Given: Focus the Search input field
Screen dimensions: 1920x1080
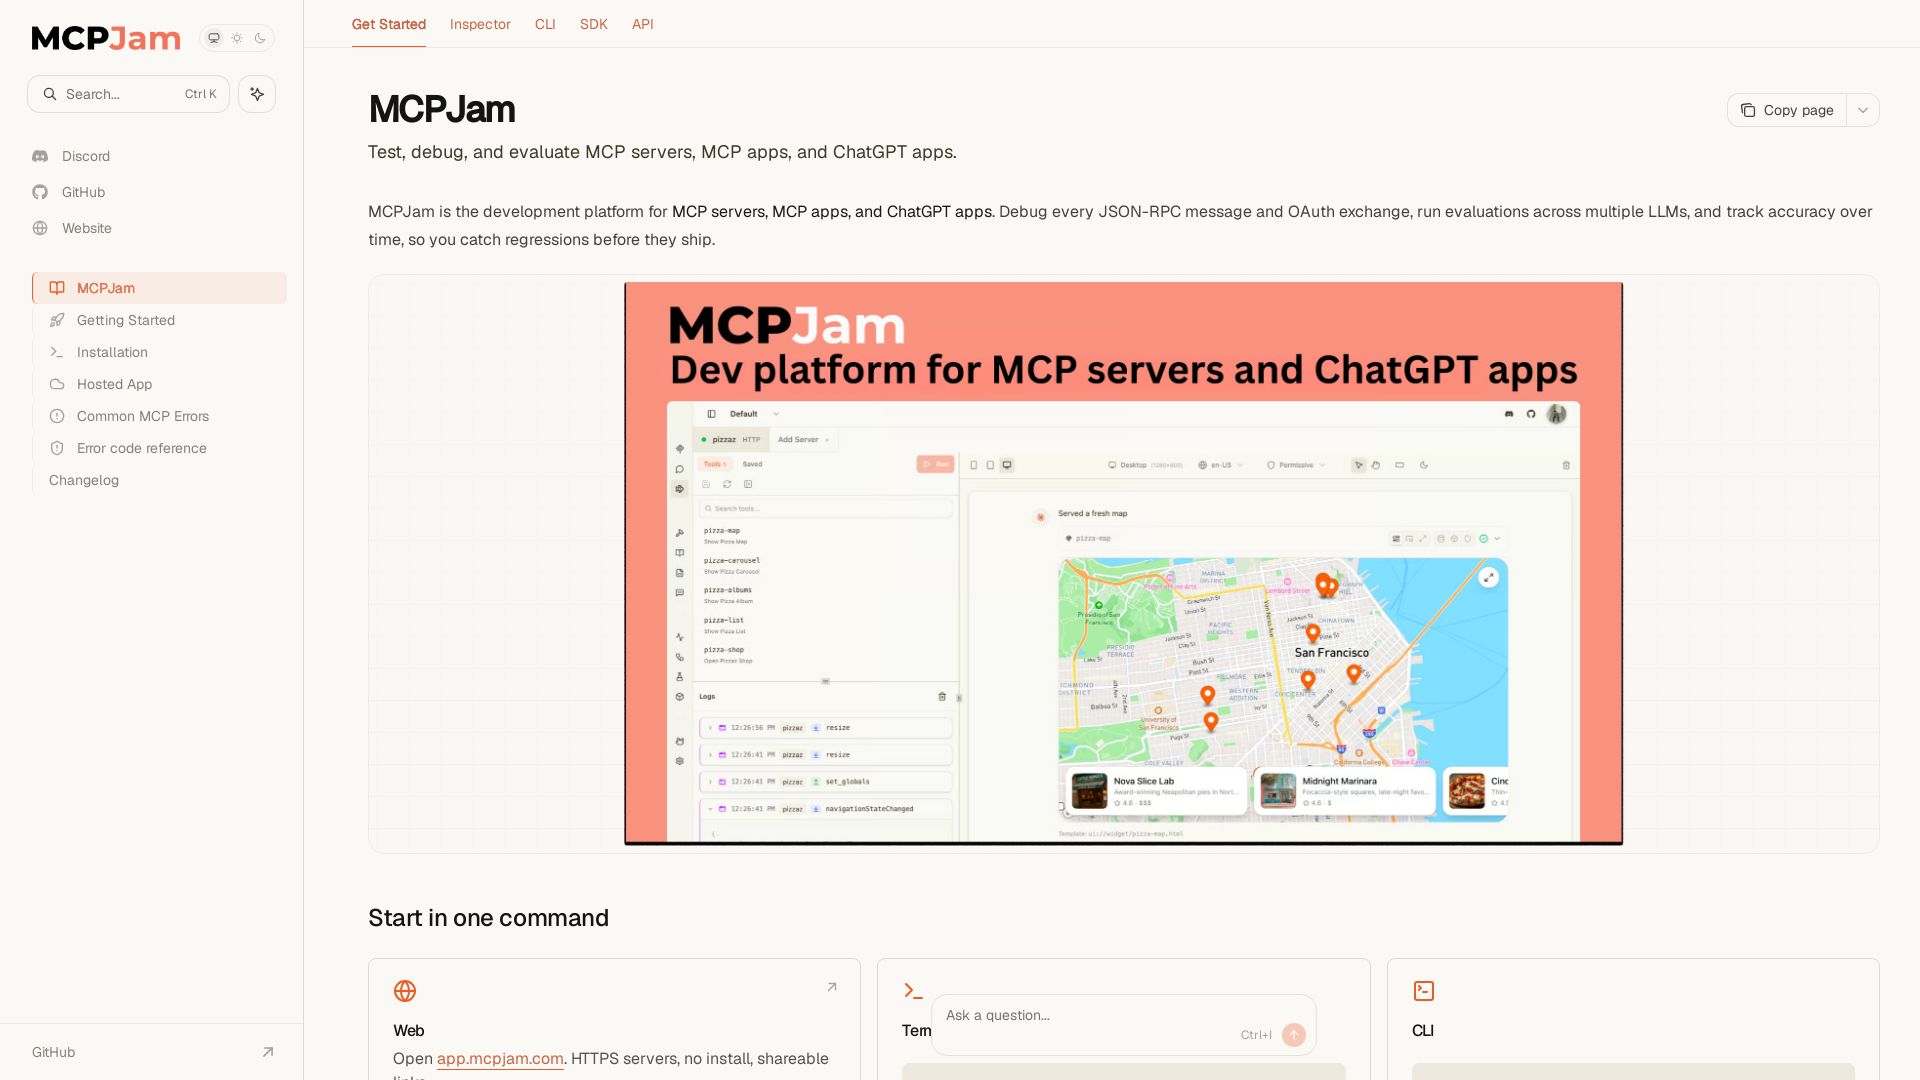Looking at the screenshot, I should click(x=129, y=94).
